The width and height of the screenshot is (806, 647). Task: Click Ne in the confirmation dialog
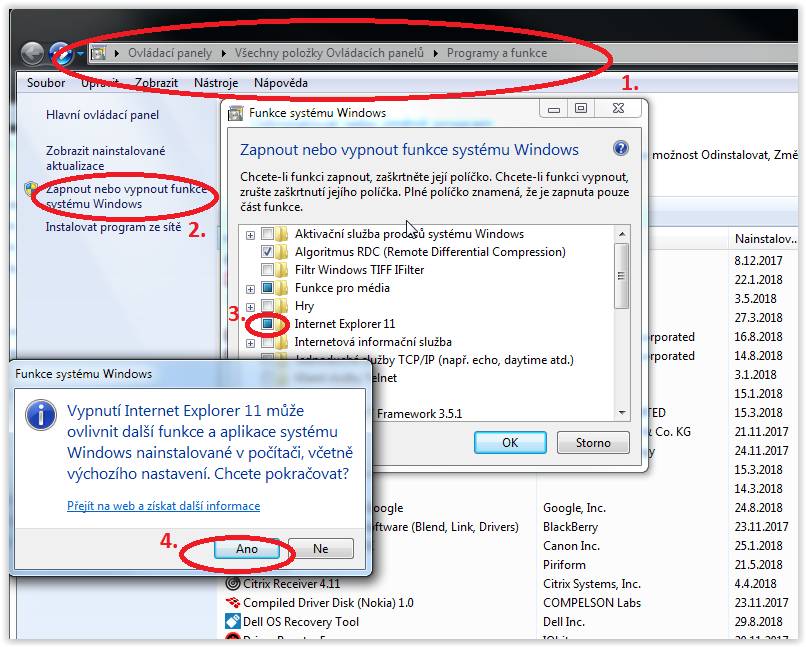coord(321,549)
